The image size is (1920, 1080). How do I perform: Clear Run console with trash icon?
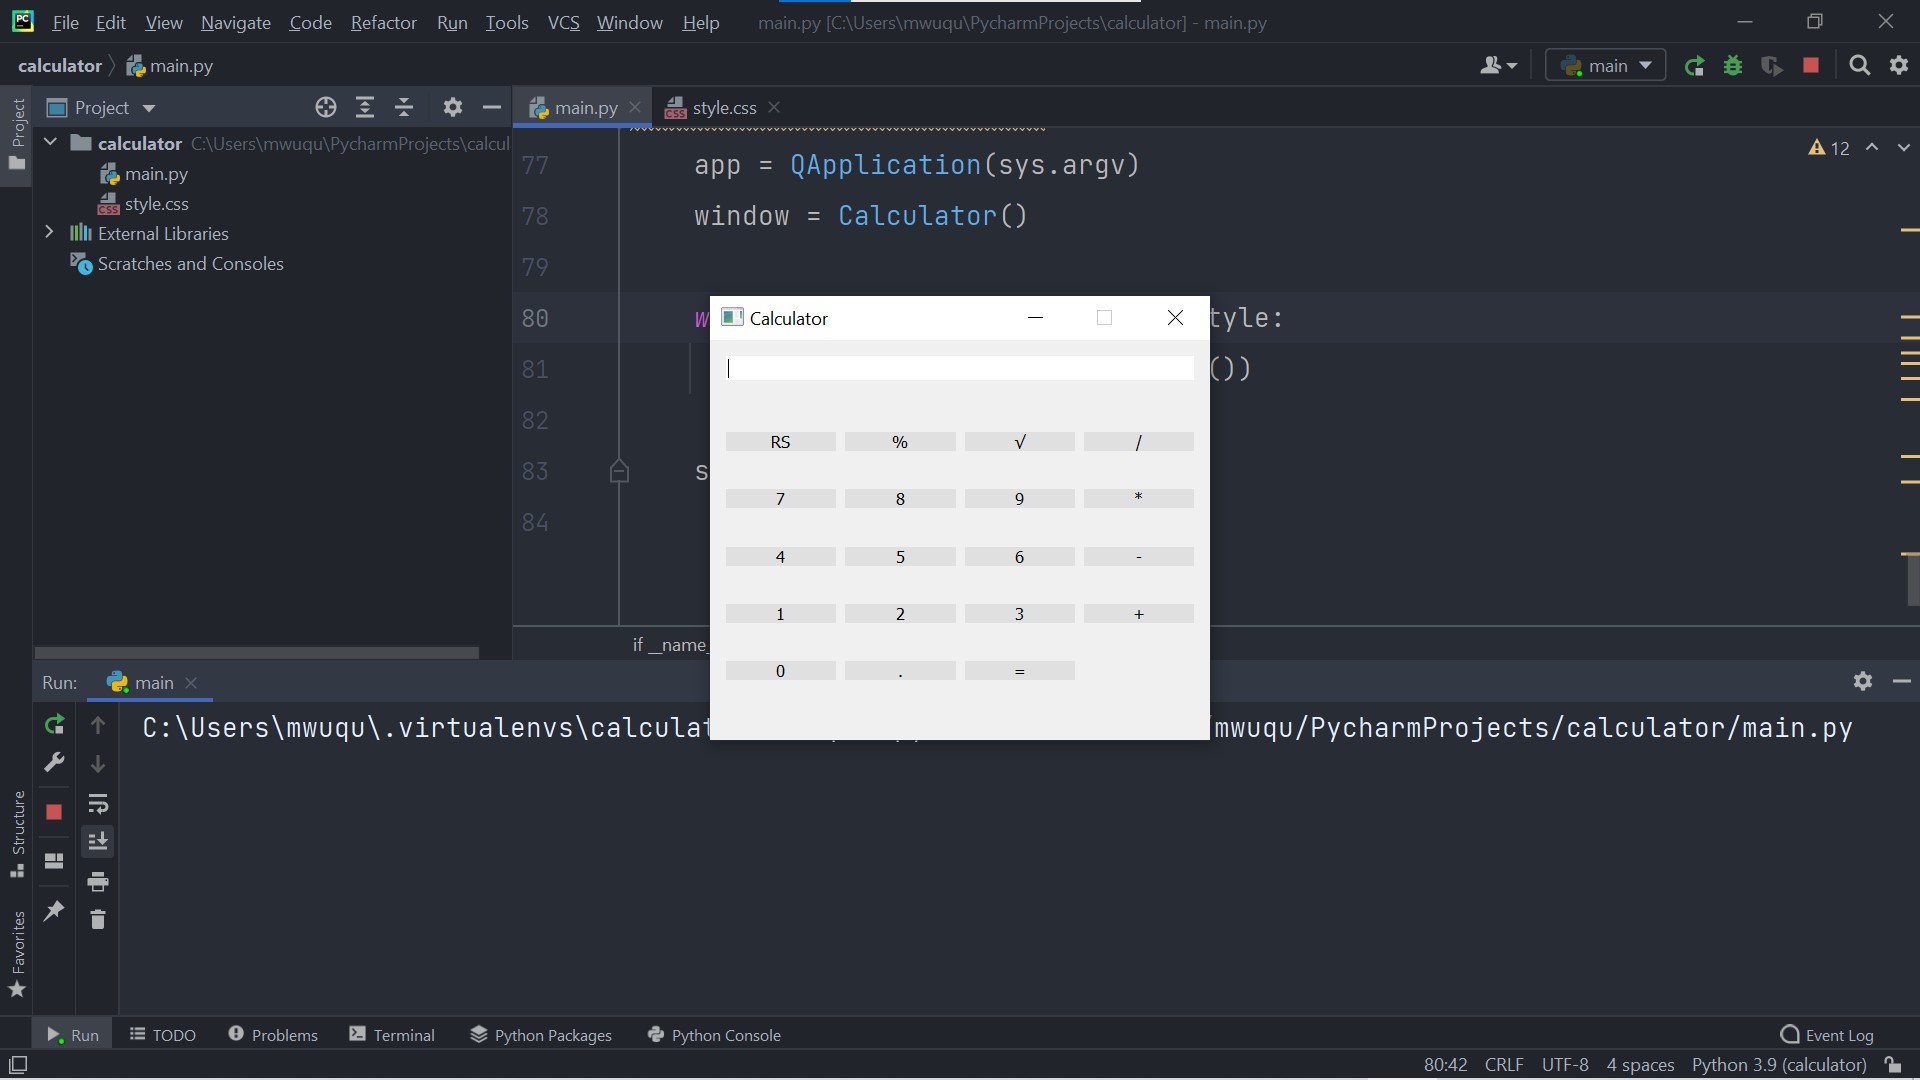[x=98, y=919]
